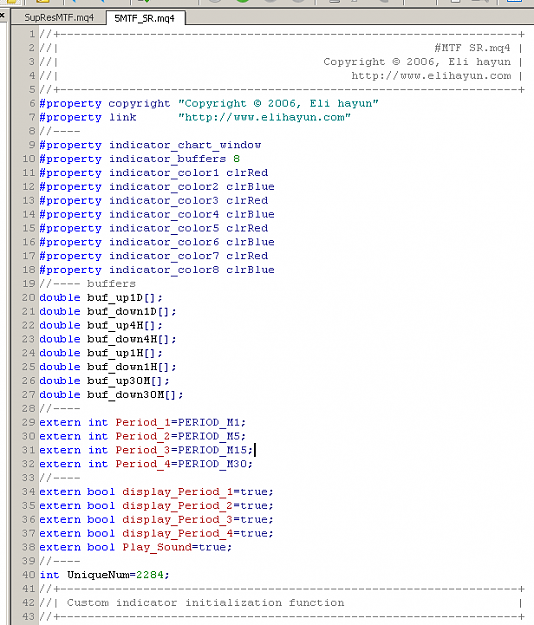This screenshot has width=534, height=625.
Task: Click 'indicator_color8 clrBlue' on line 18
Action: tap(192, 270)
